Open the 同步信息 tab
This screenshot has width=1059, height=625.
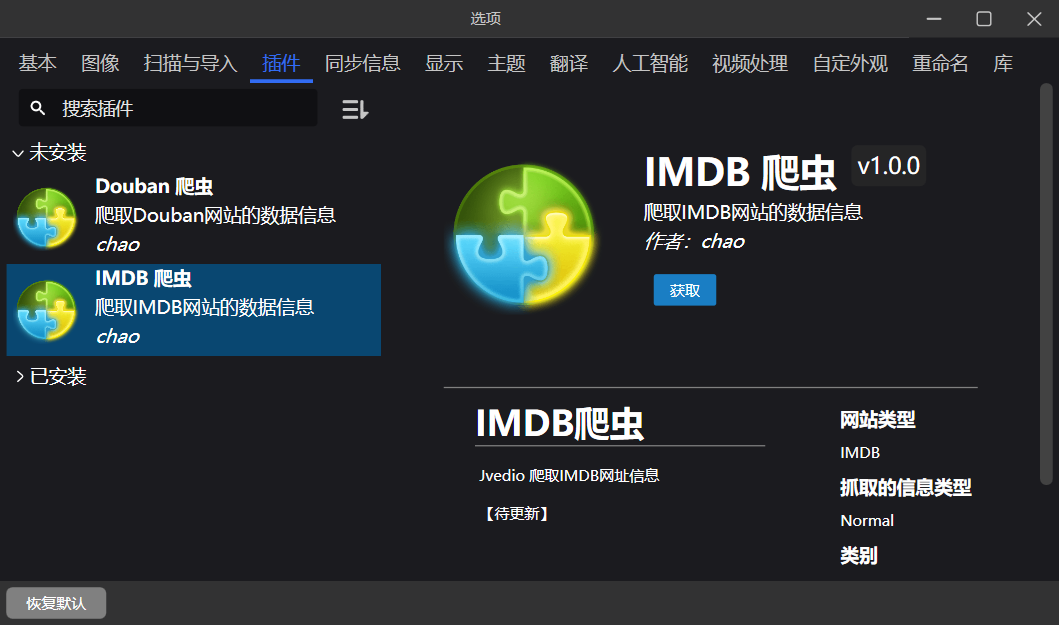(364, 62)
